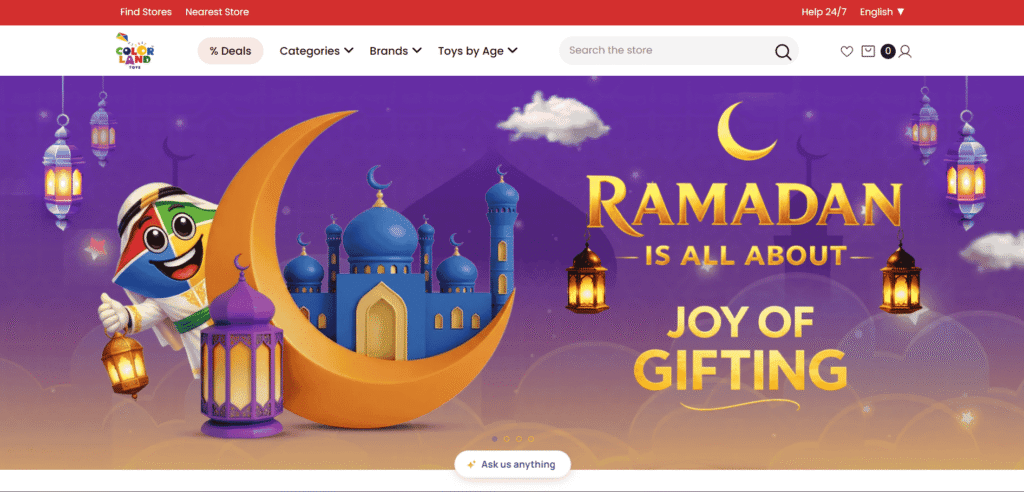Screen dimensions: 1024x492
Task: Click the sparkle icon in Ask us anything
Action: pos(471,465)
